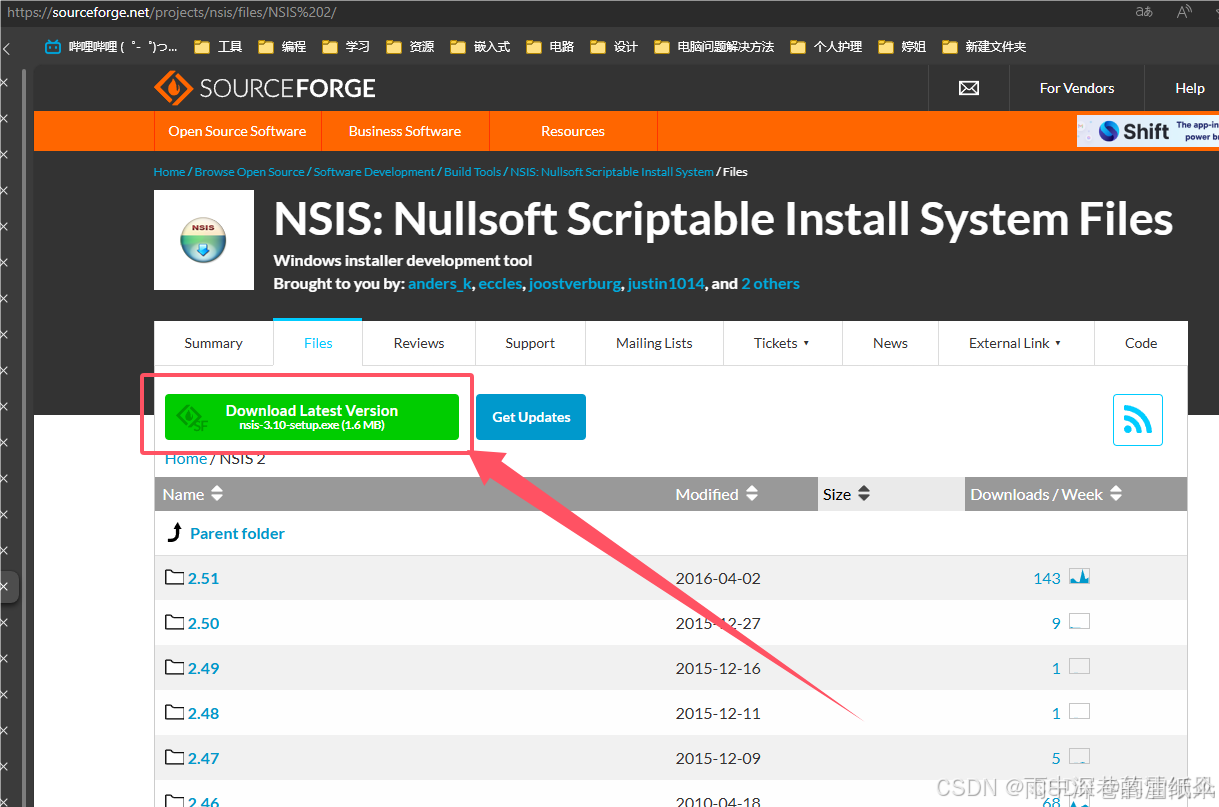
Task: Open the Code tab
Action: pos(1141,343)
